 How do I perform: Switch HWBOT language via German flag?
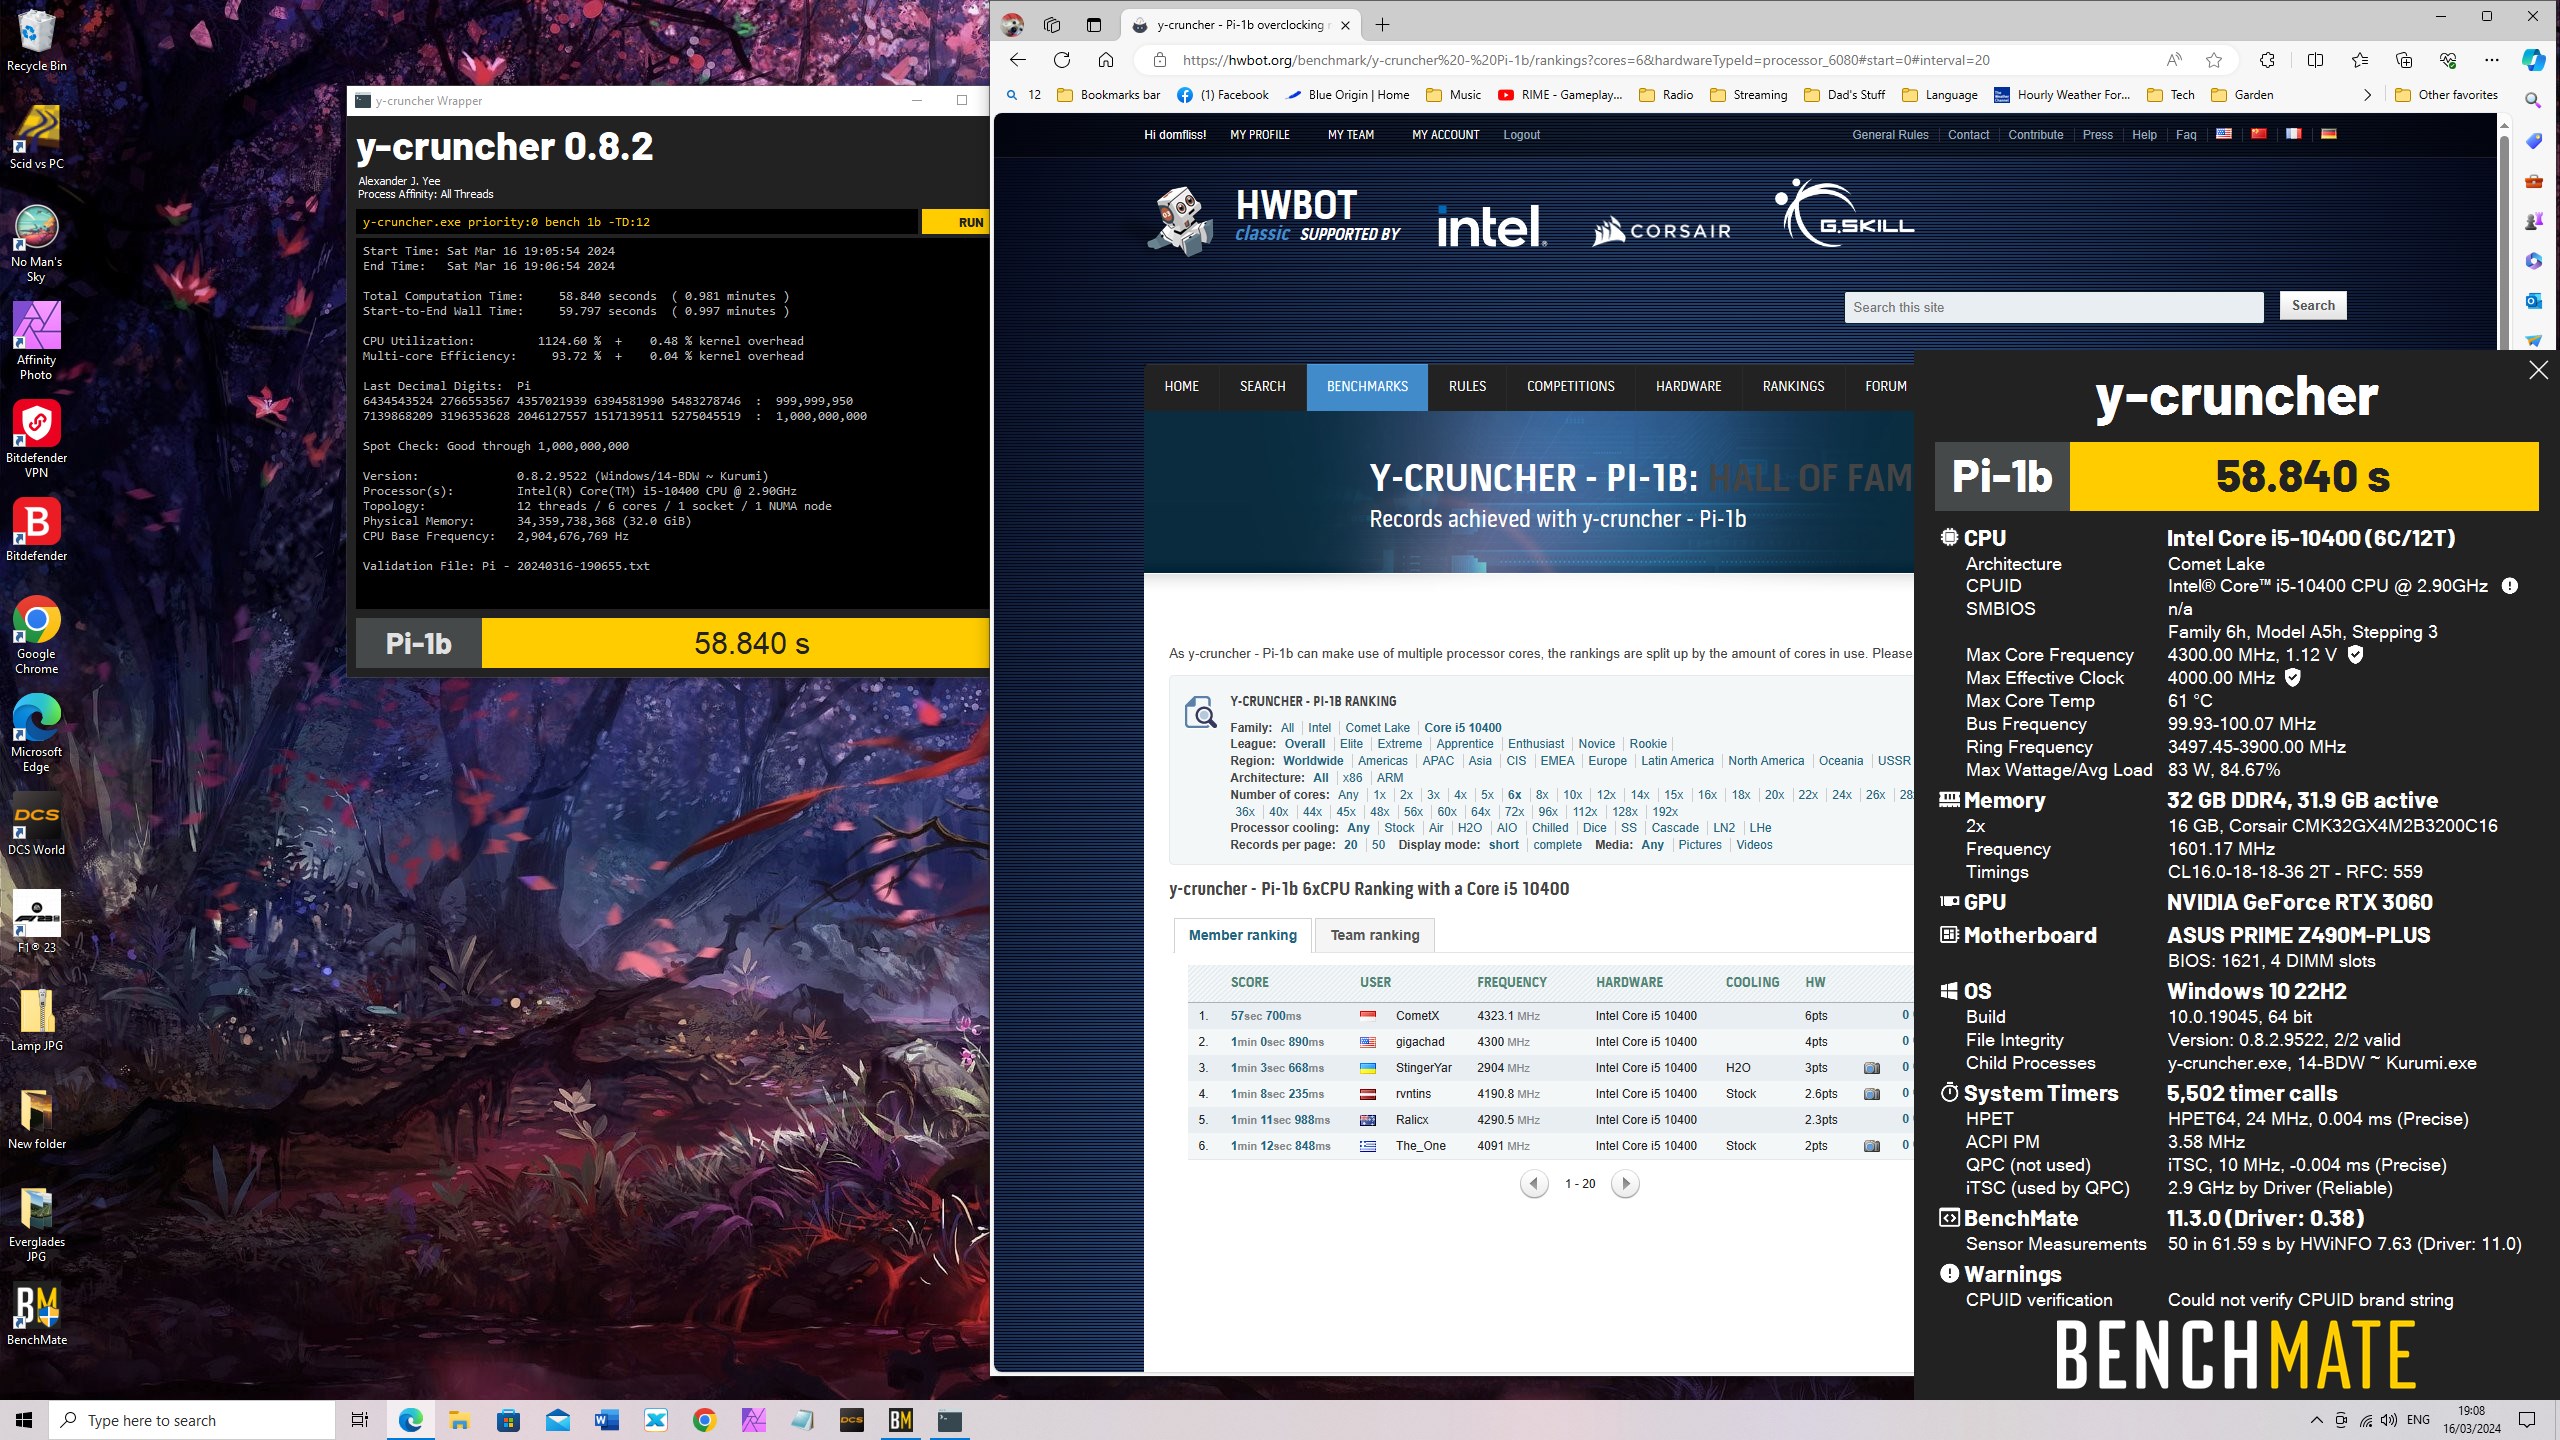click(2328, 134)
